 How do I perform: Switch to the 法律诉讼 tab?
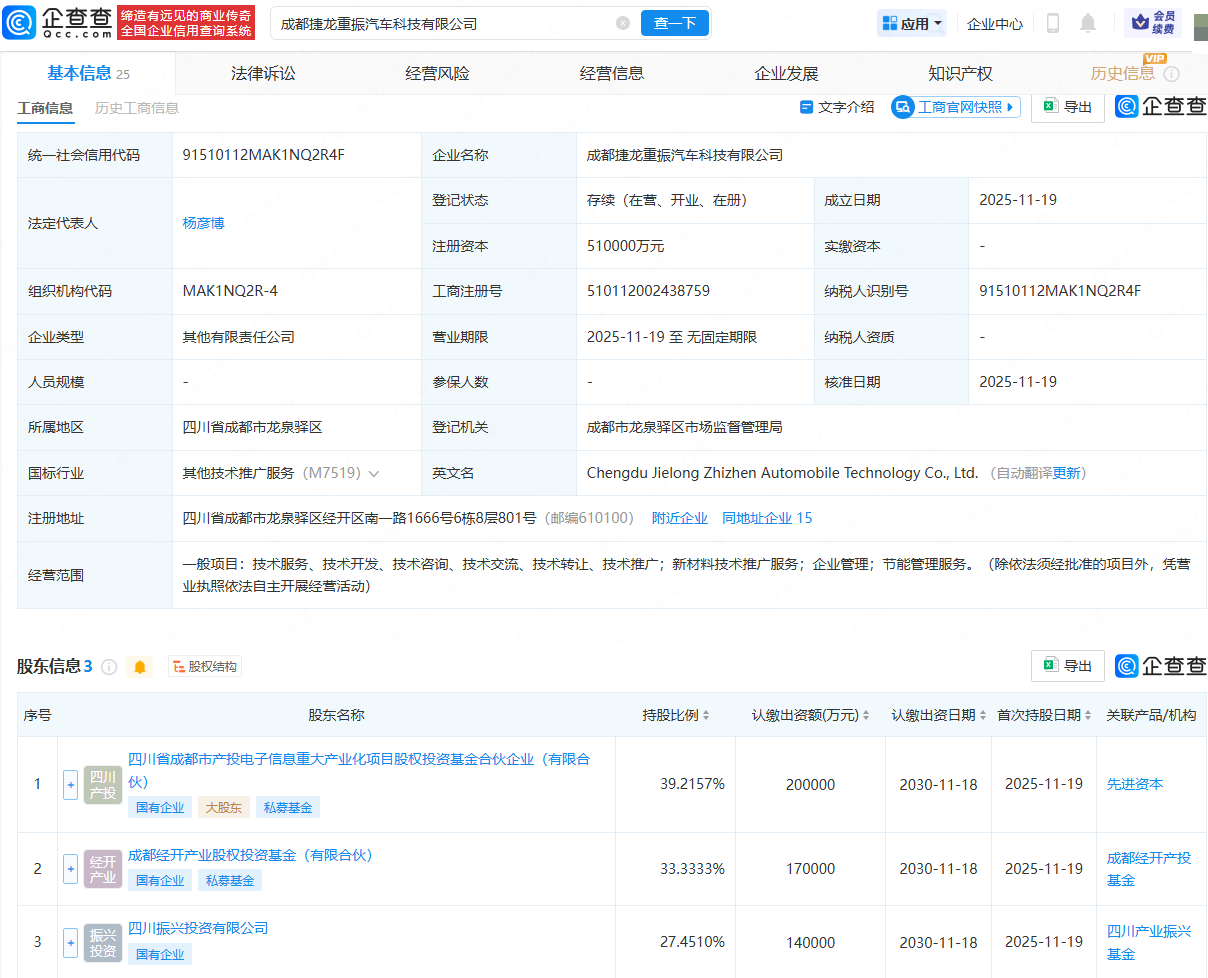tap(263, 73)
